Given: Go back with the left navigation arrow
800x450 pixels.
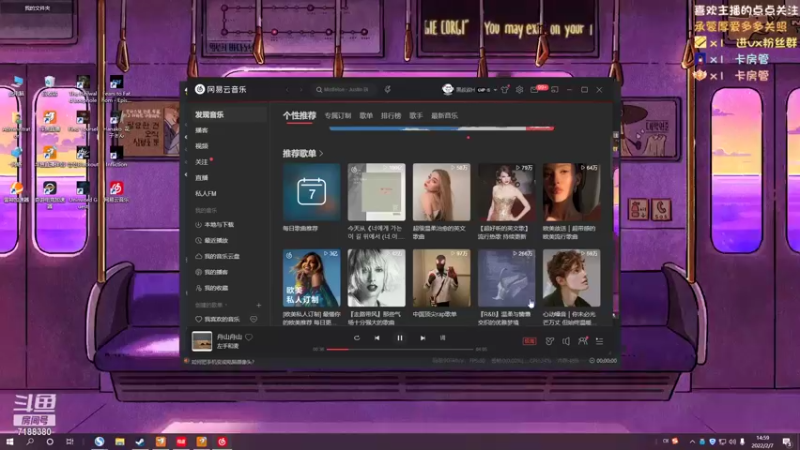Looking at the screenshot, I should (287, 90).
